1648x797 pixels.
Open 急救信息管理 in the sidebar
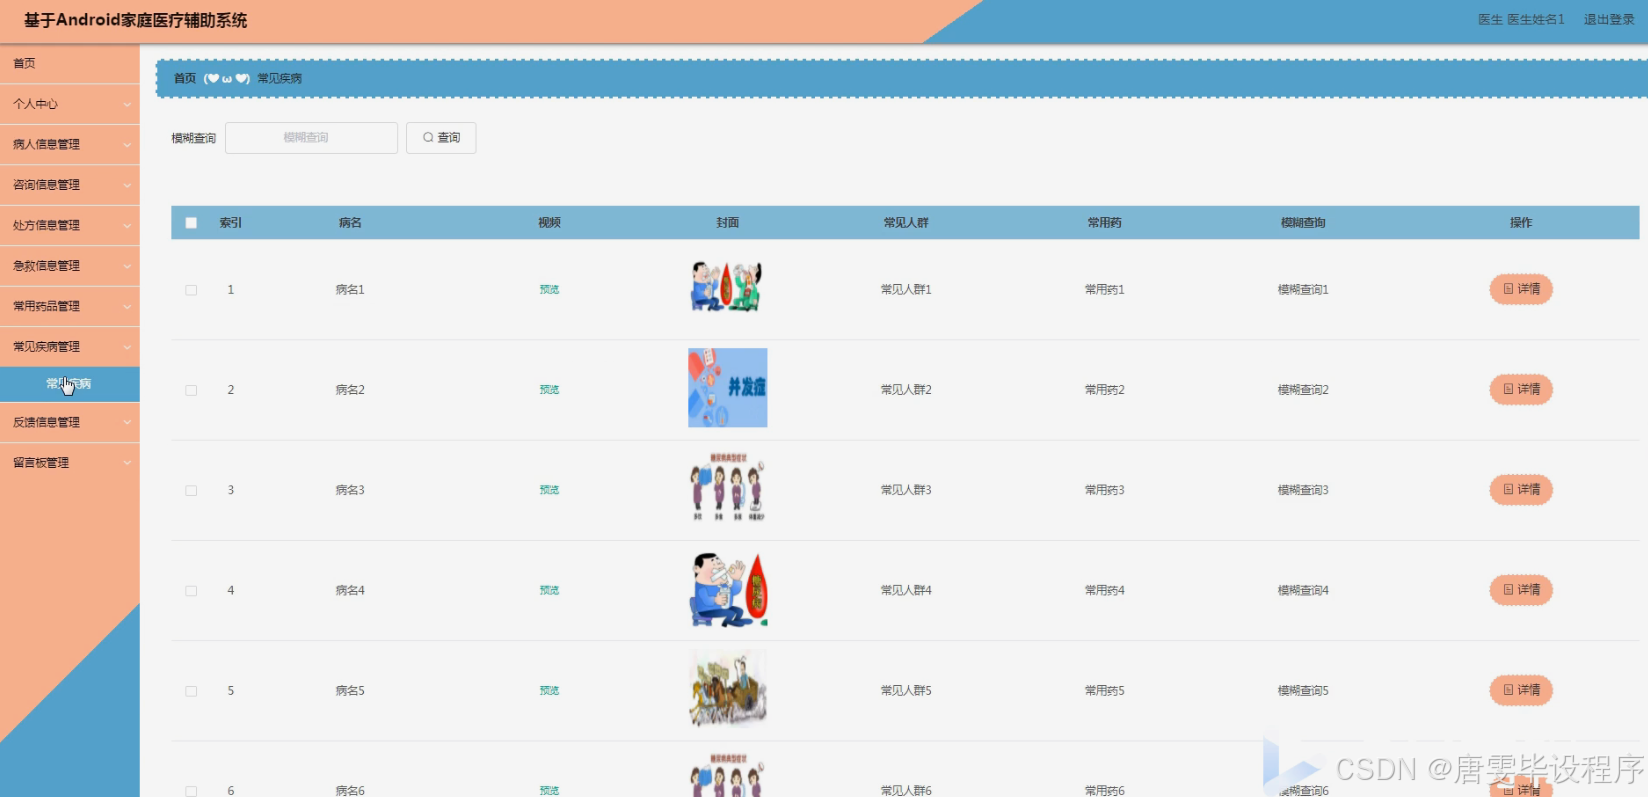tap(69, 266)
